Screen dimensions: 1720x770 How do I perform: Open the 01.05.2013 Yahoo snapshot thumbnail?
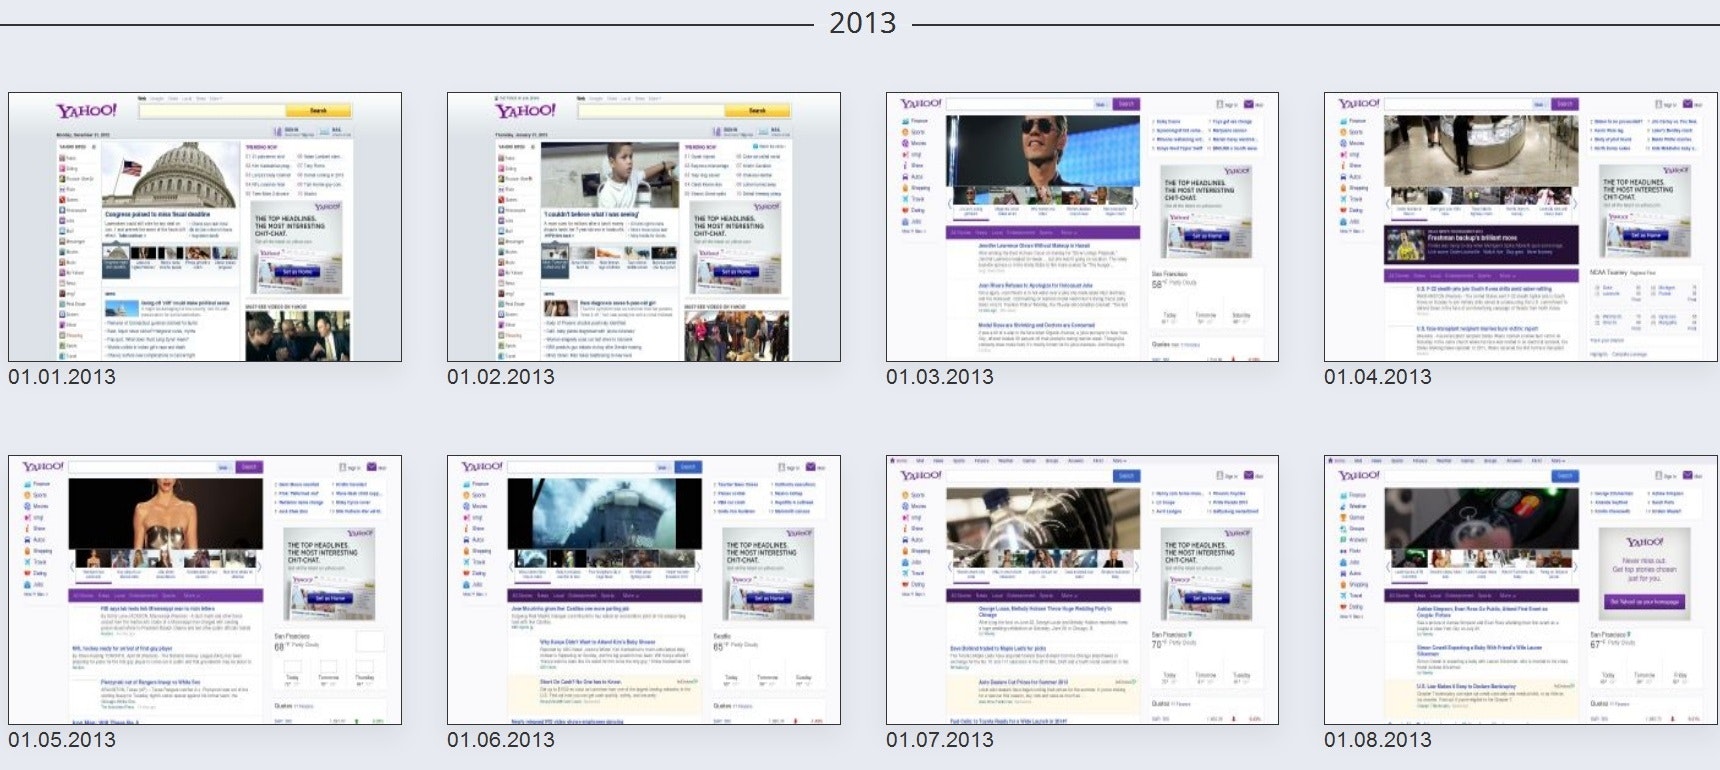tap(205, 590)
